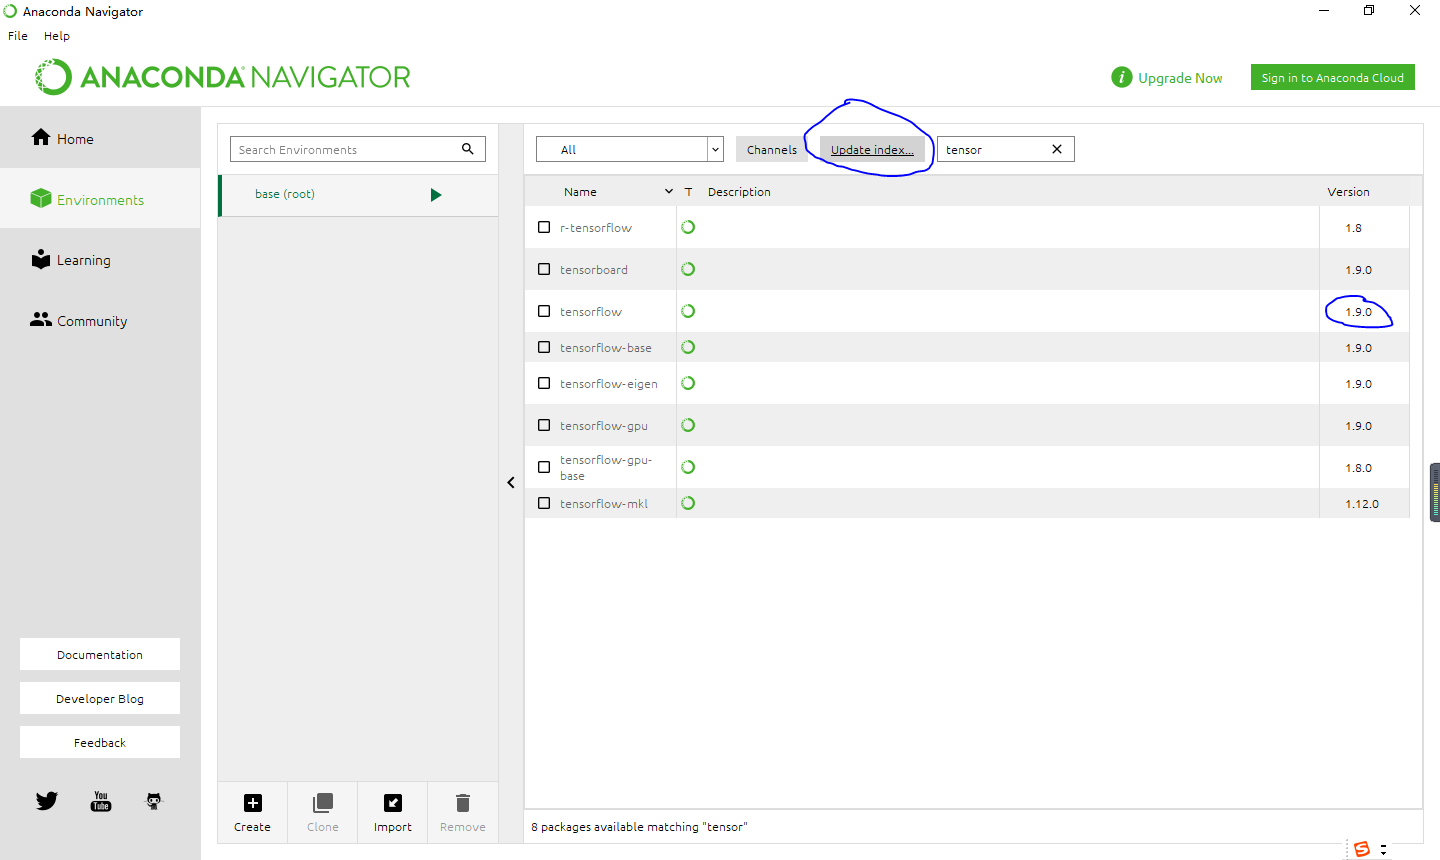Click the tensorboard package name

click(594, 270)
